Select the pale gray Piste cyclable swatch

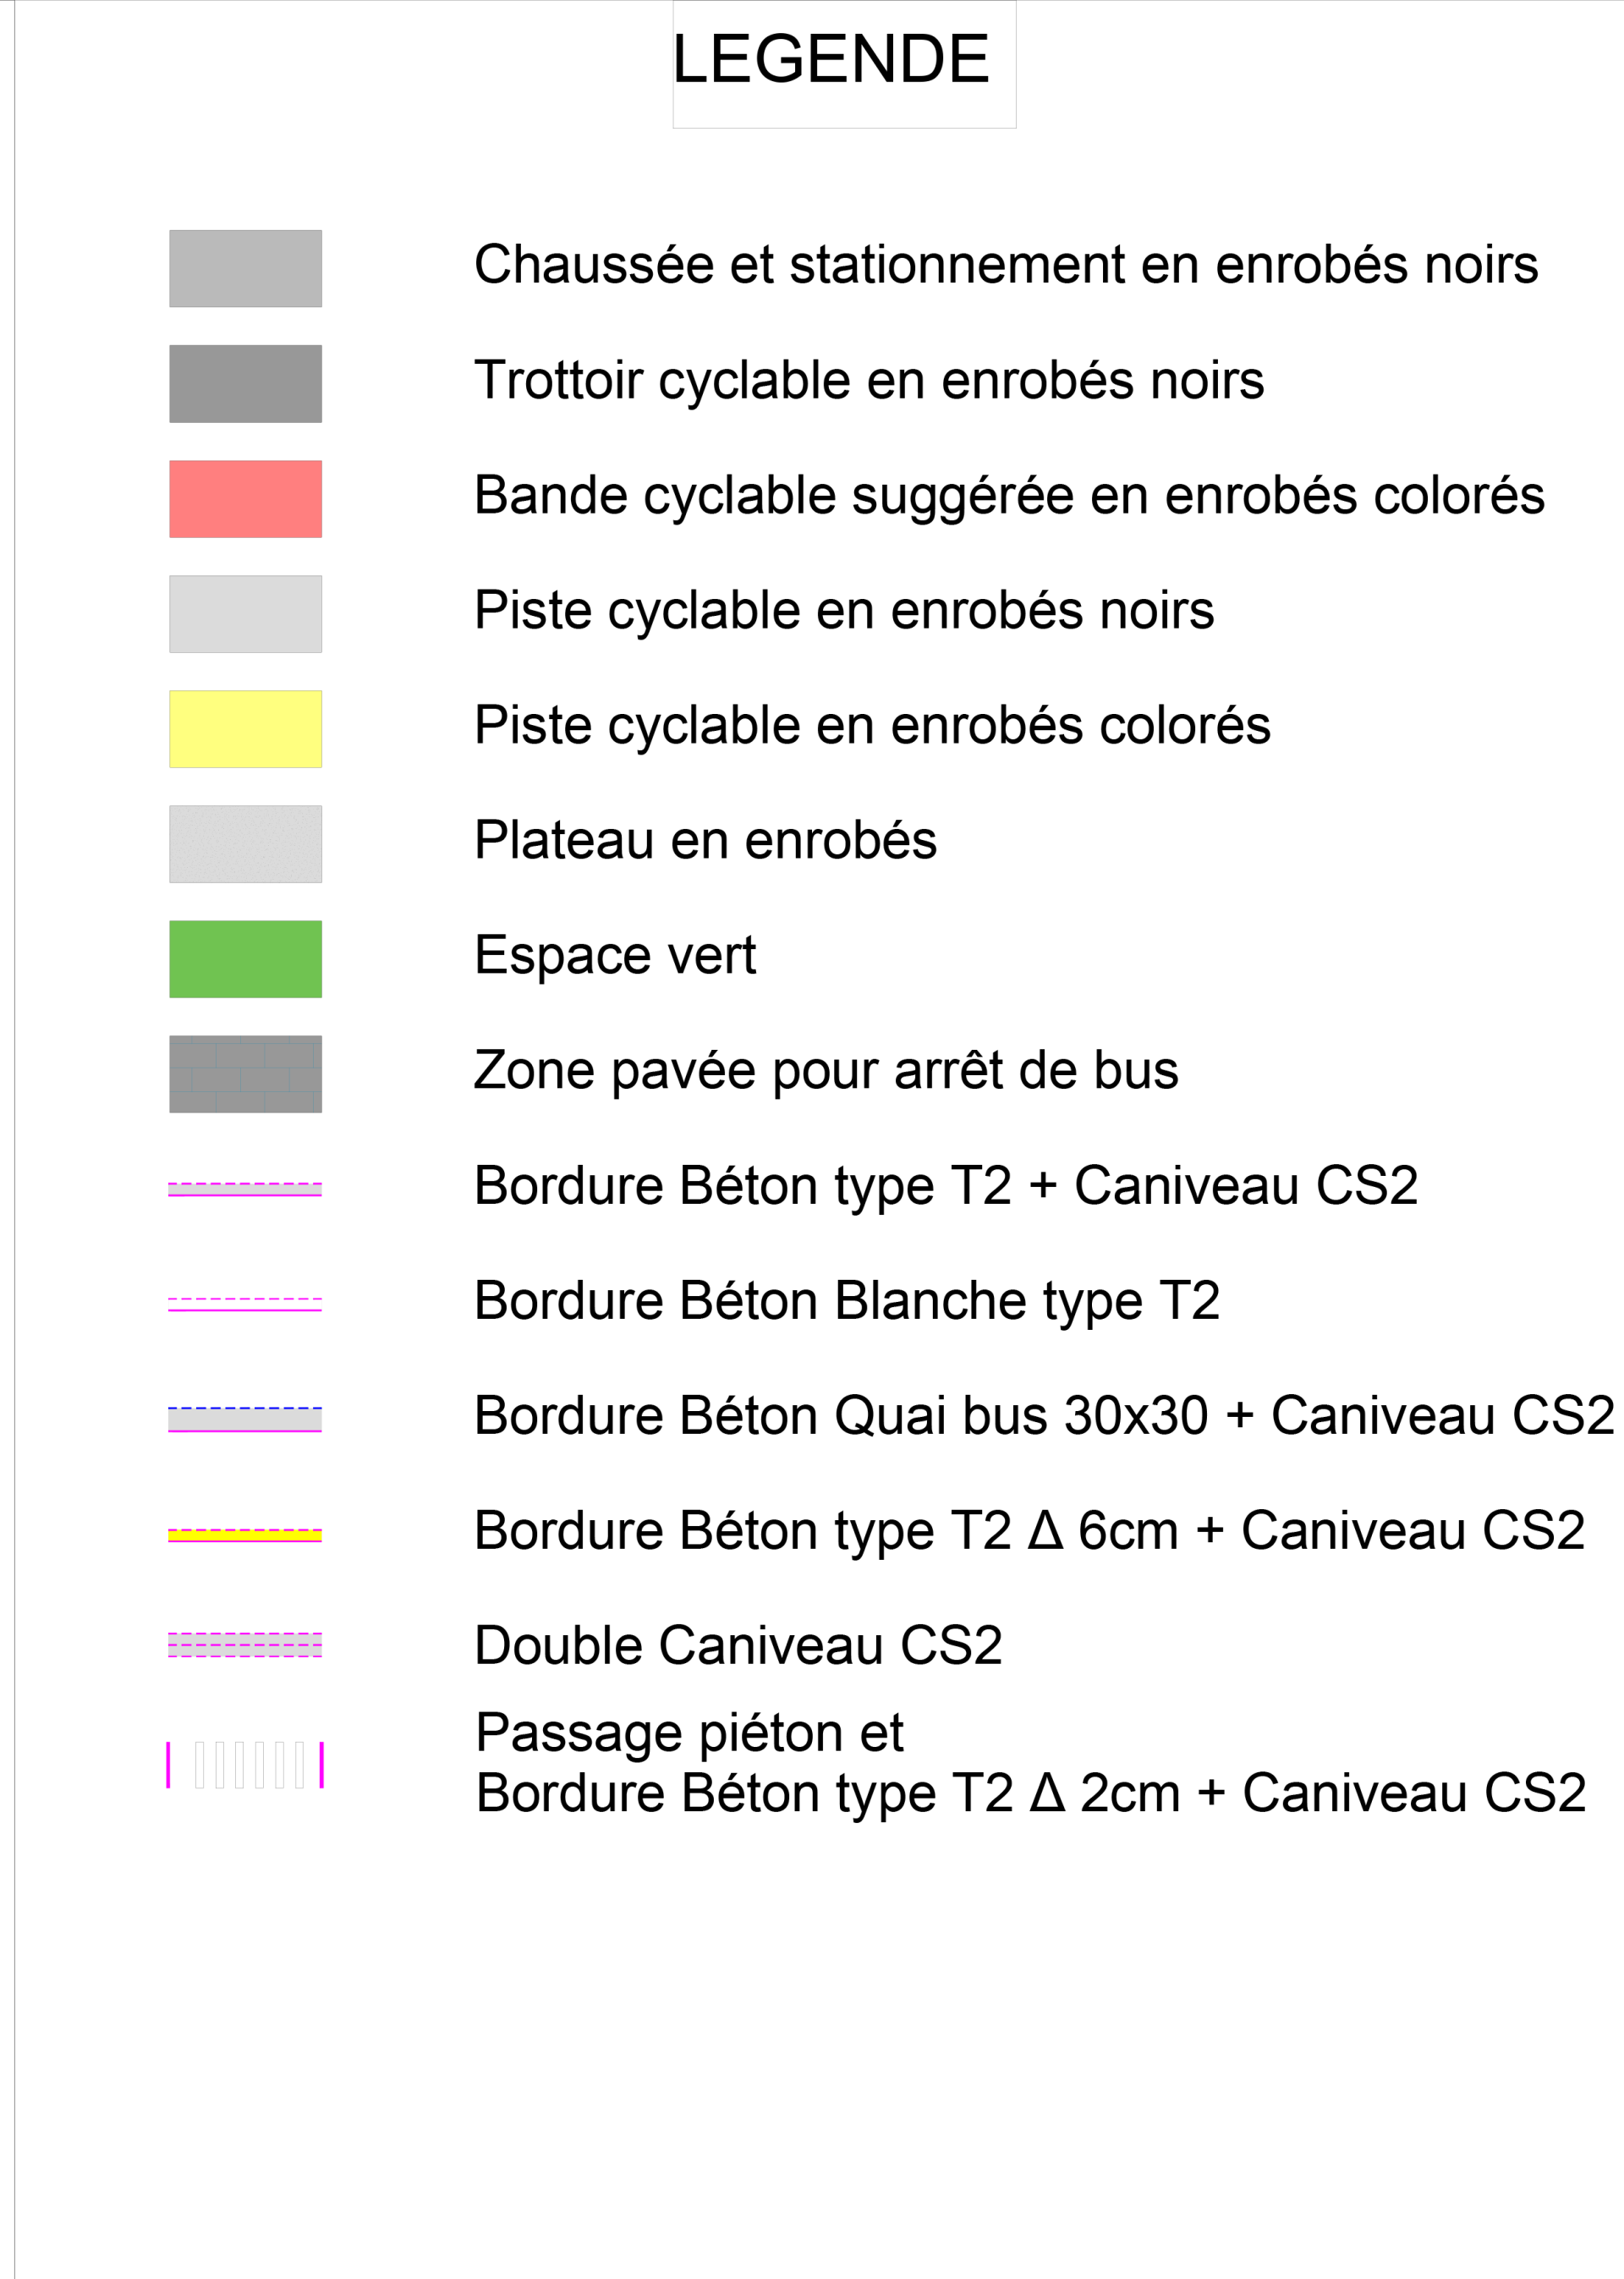point(245,613)
